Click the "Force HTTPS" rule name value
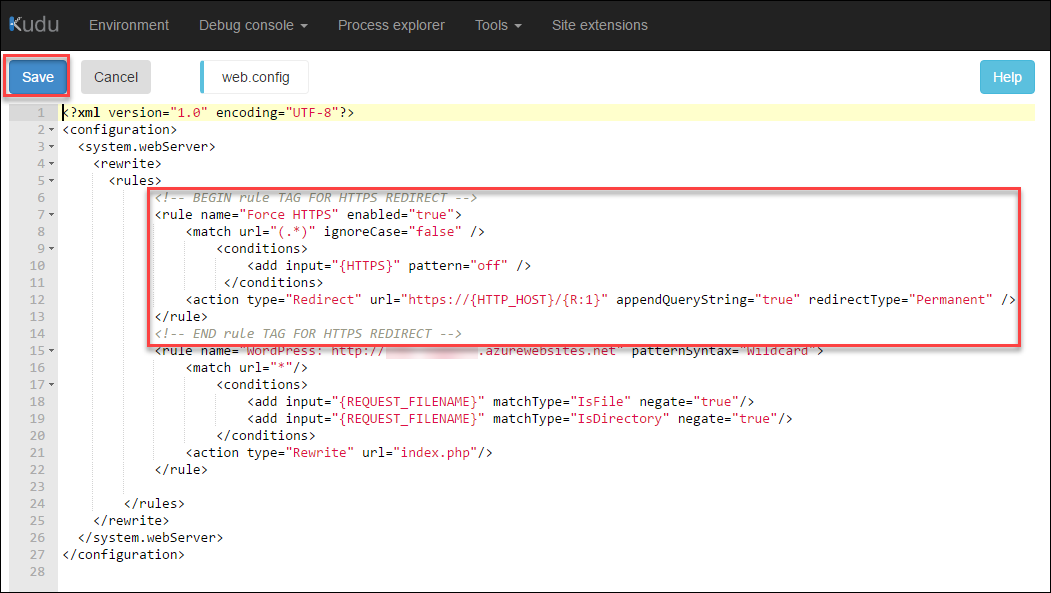Image resolution: width=1051 pixels, height=593 pixels. click(289, 214)
